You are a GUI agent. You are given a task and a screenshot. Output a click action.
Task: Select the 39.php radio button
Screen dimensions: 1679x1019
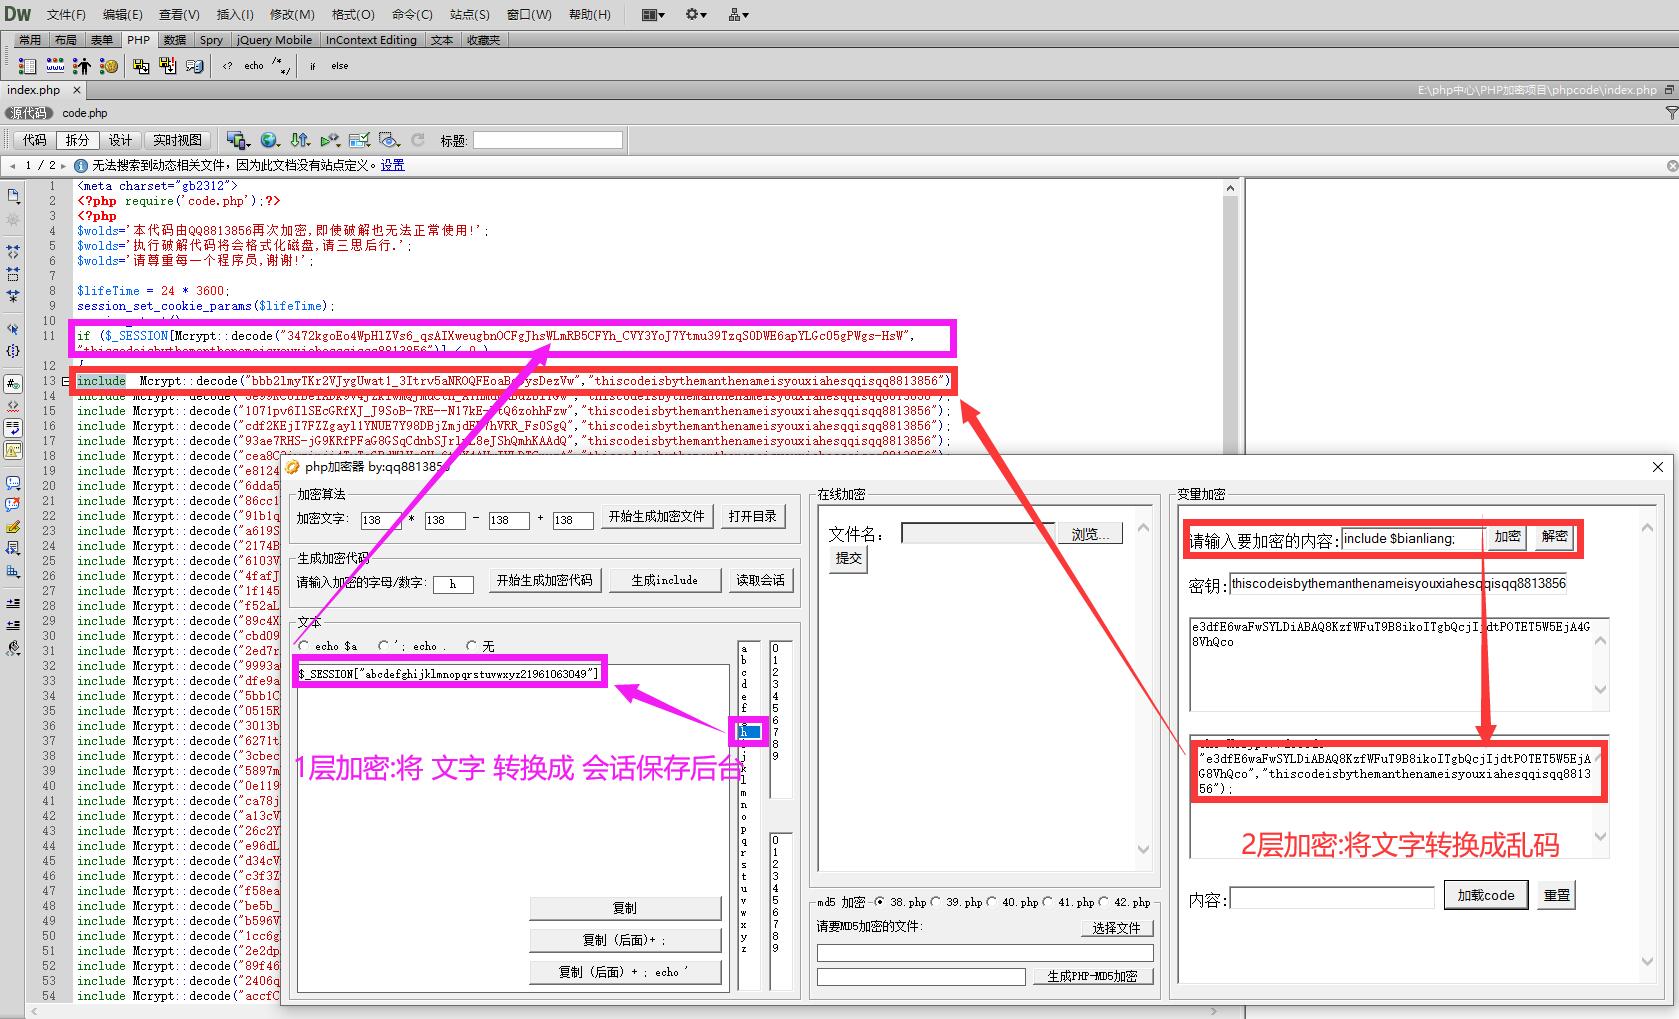(x=936, y=902)
